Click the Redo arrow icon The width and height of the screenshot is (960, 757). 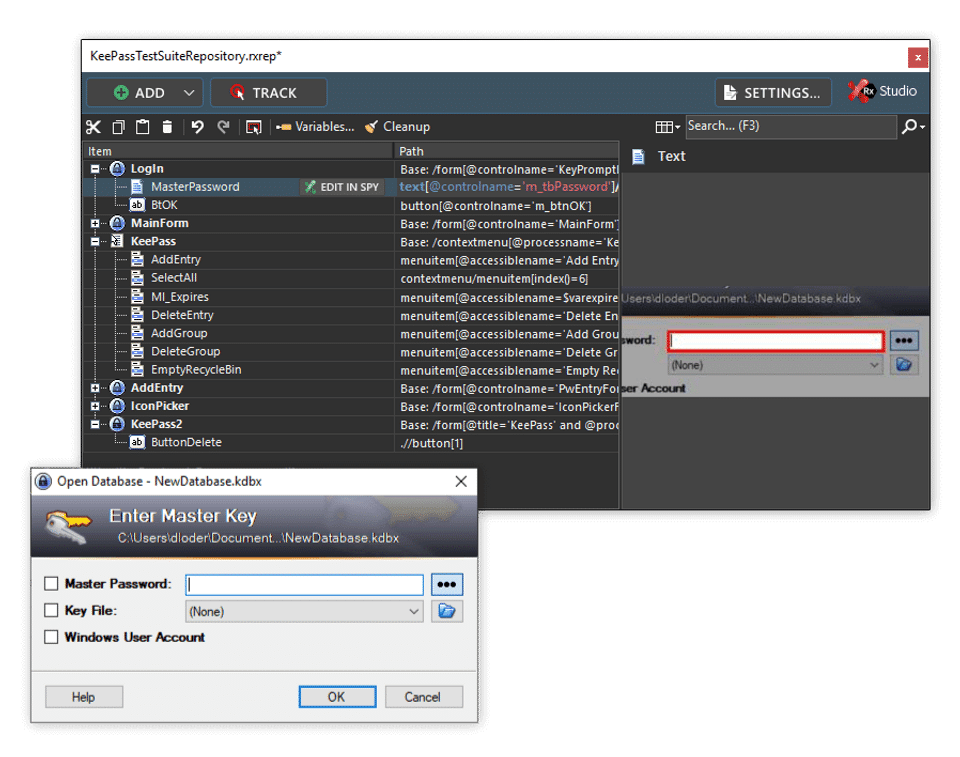pyautogui.click(x=223, y=127)
